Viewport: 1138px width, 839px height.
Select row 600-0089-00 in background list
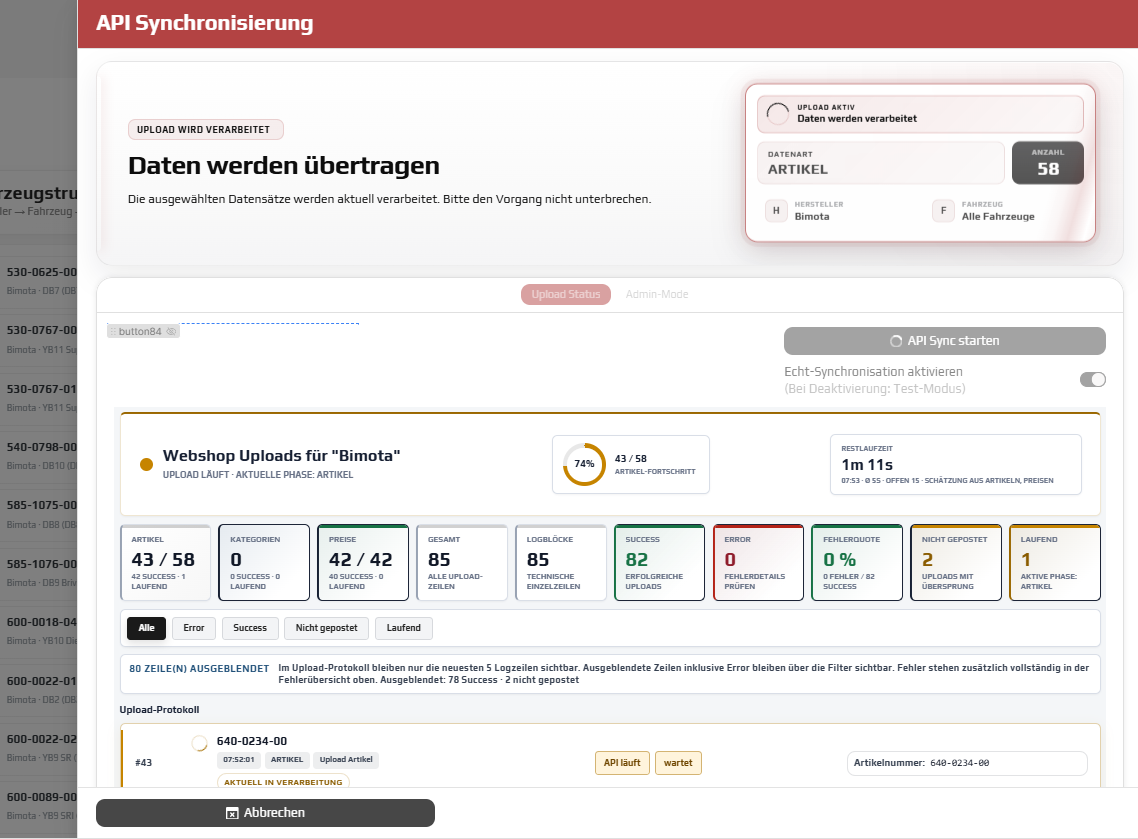click(38, 806)
